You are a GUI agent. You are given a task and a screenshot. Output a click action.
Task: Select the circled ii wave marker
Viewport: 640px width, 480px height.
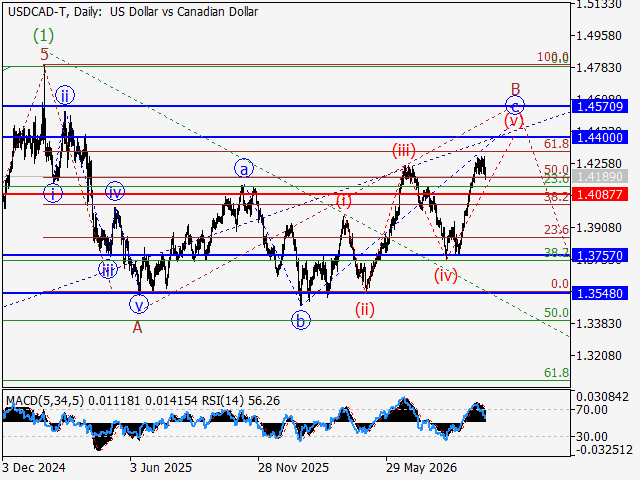[x=65, y=96]
